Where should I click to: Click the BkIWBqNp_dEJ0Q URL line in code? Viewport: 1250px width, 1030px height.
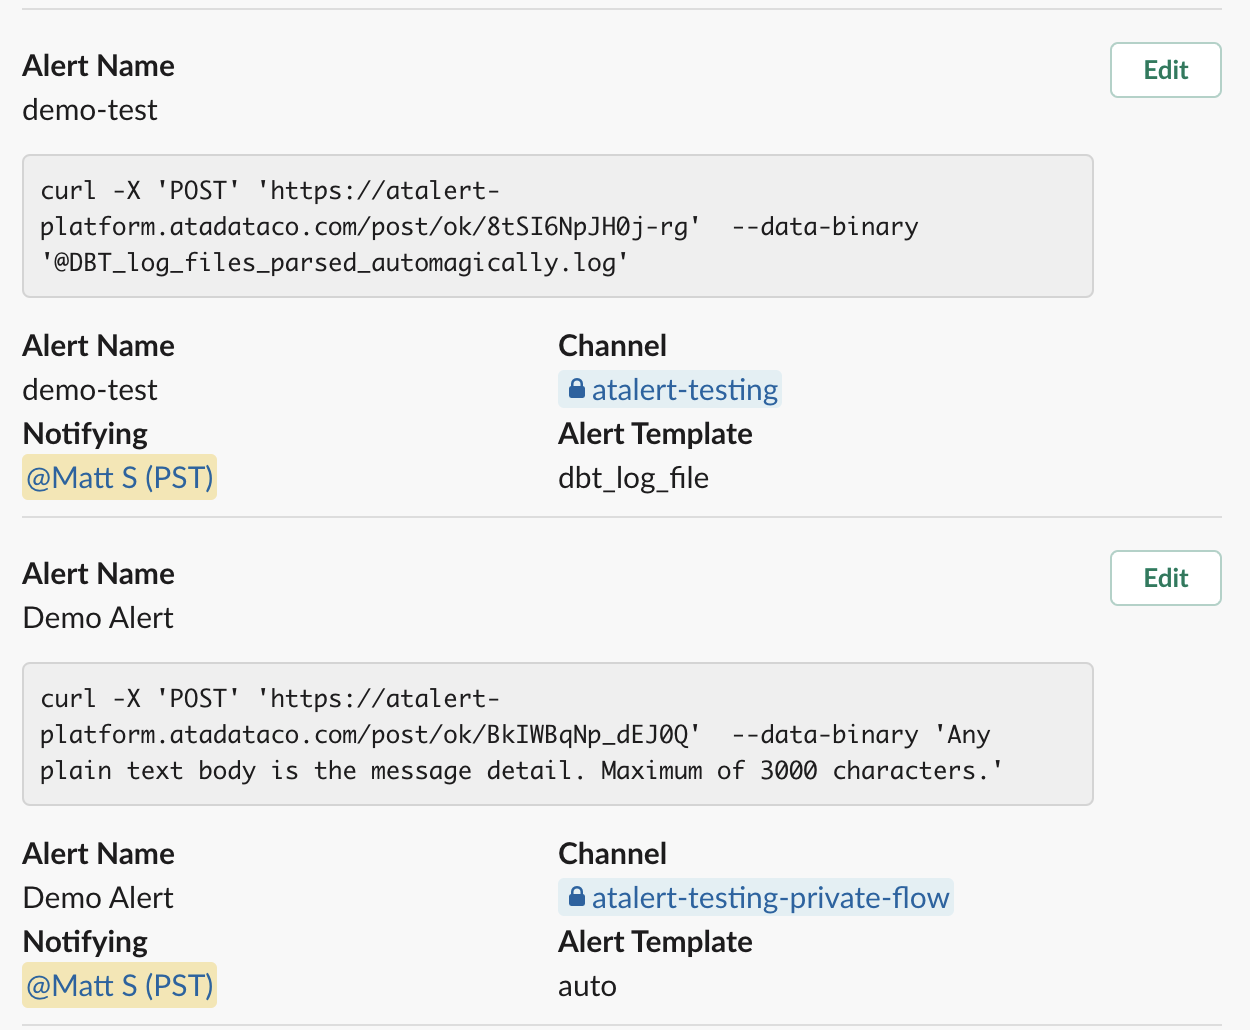pyautogui.click(x=370, y=735)
